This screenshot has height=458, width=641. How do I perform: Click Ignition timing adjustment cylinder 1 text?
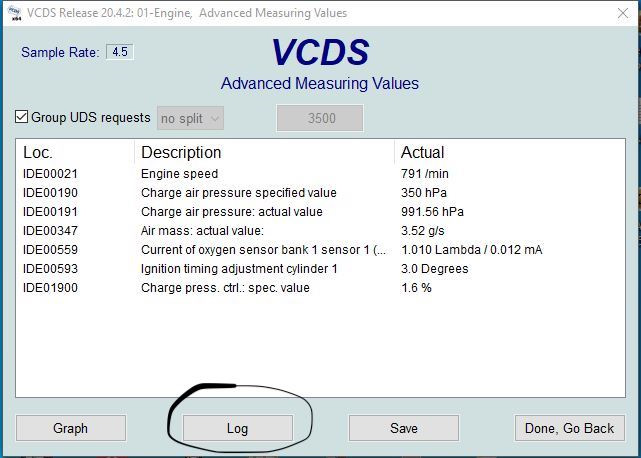pos(239,269)
